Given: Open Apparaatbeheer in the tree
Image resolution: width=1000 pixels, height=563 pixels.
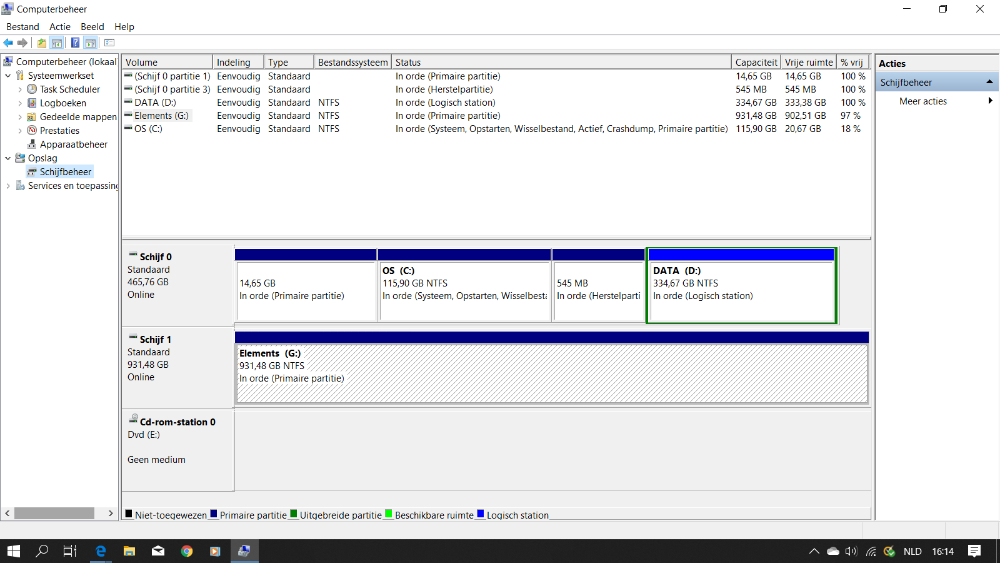Looking at the screenshot, I should pos(73,144).
